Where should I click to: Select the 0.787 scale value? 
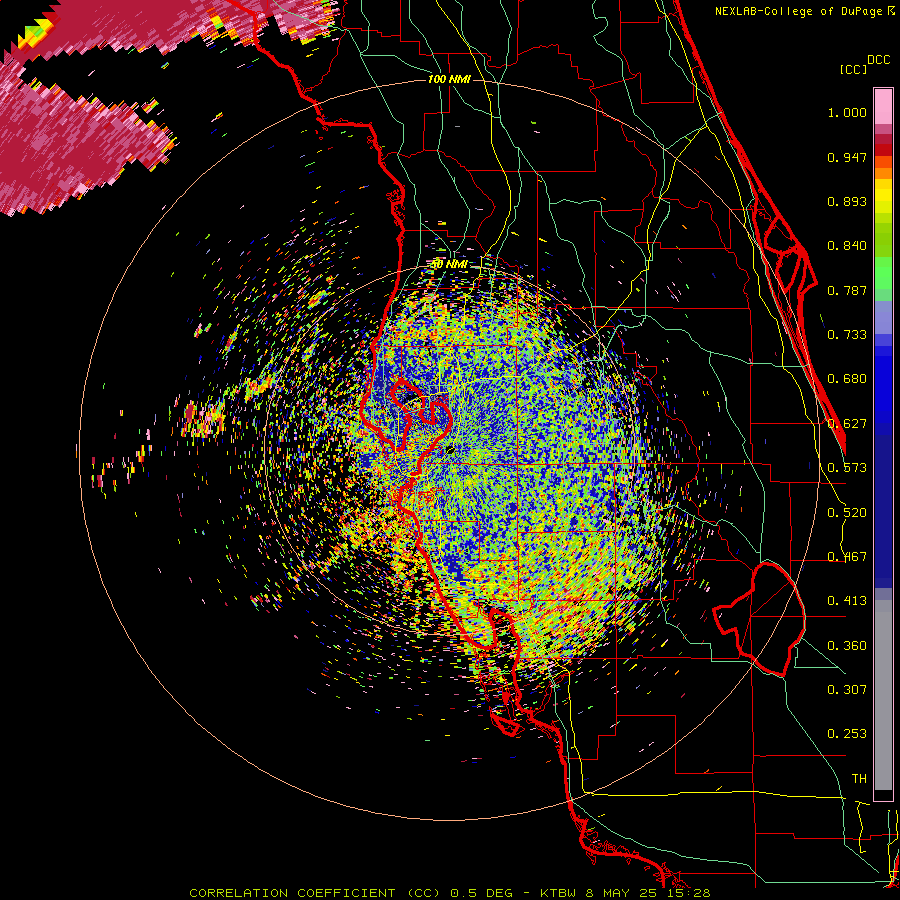[847, 290]
